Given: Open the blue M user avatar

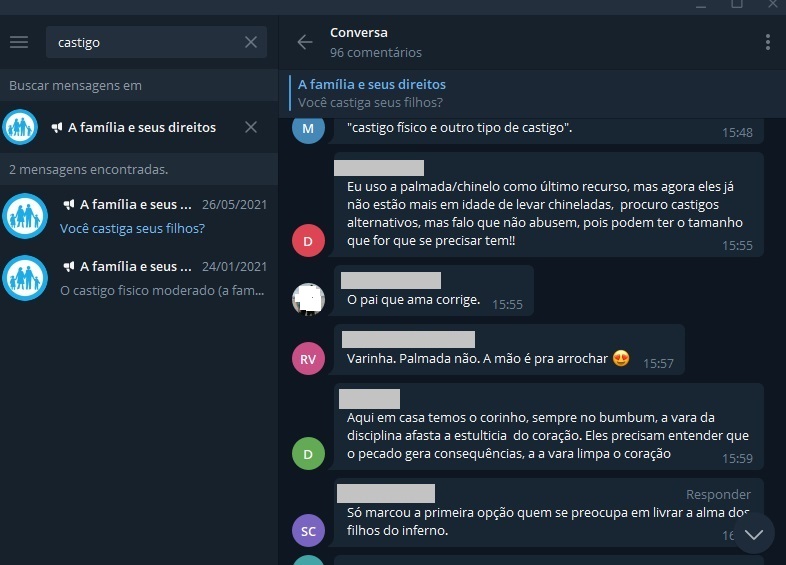Looking at the screenshot, I should coord(308,128).
